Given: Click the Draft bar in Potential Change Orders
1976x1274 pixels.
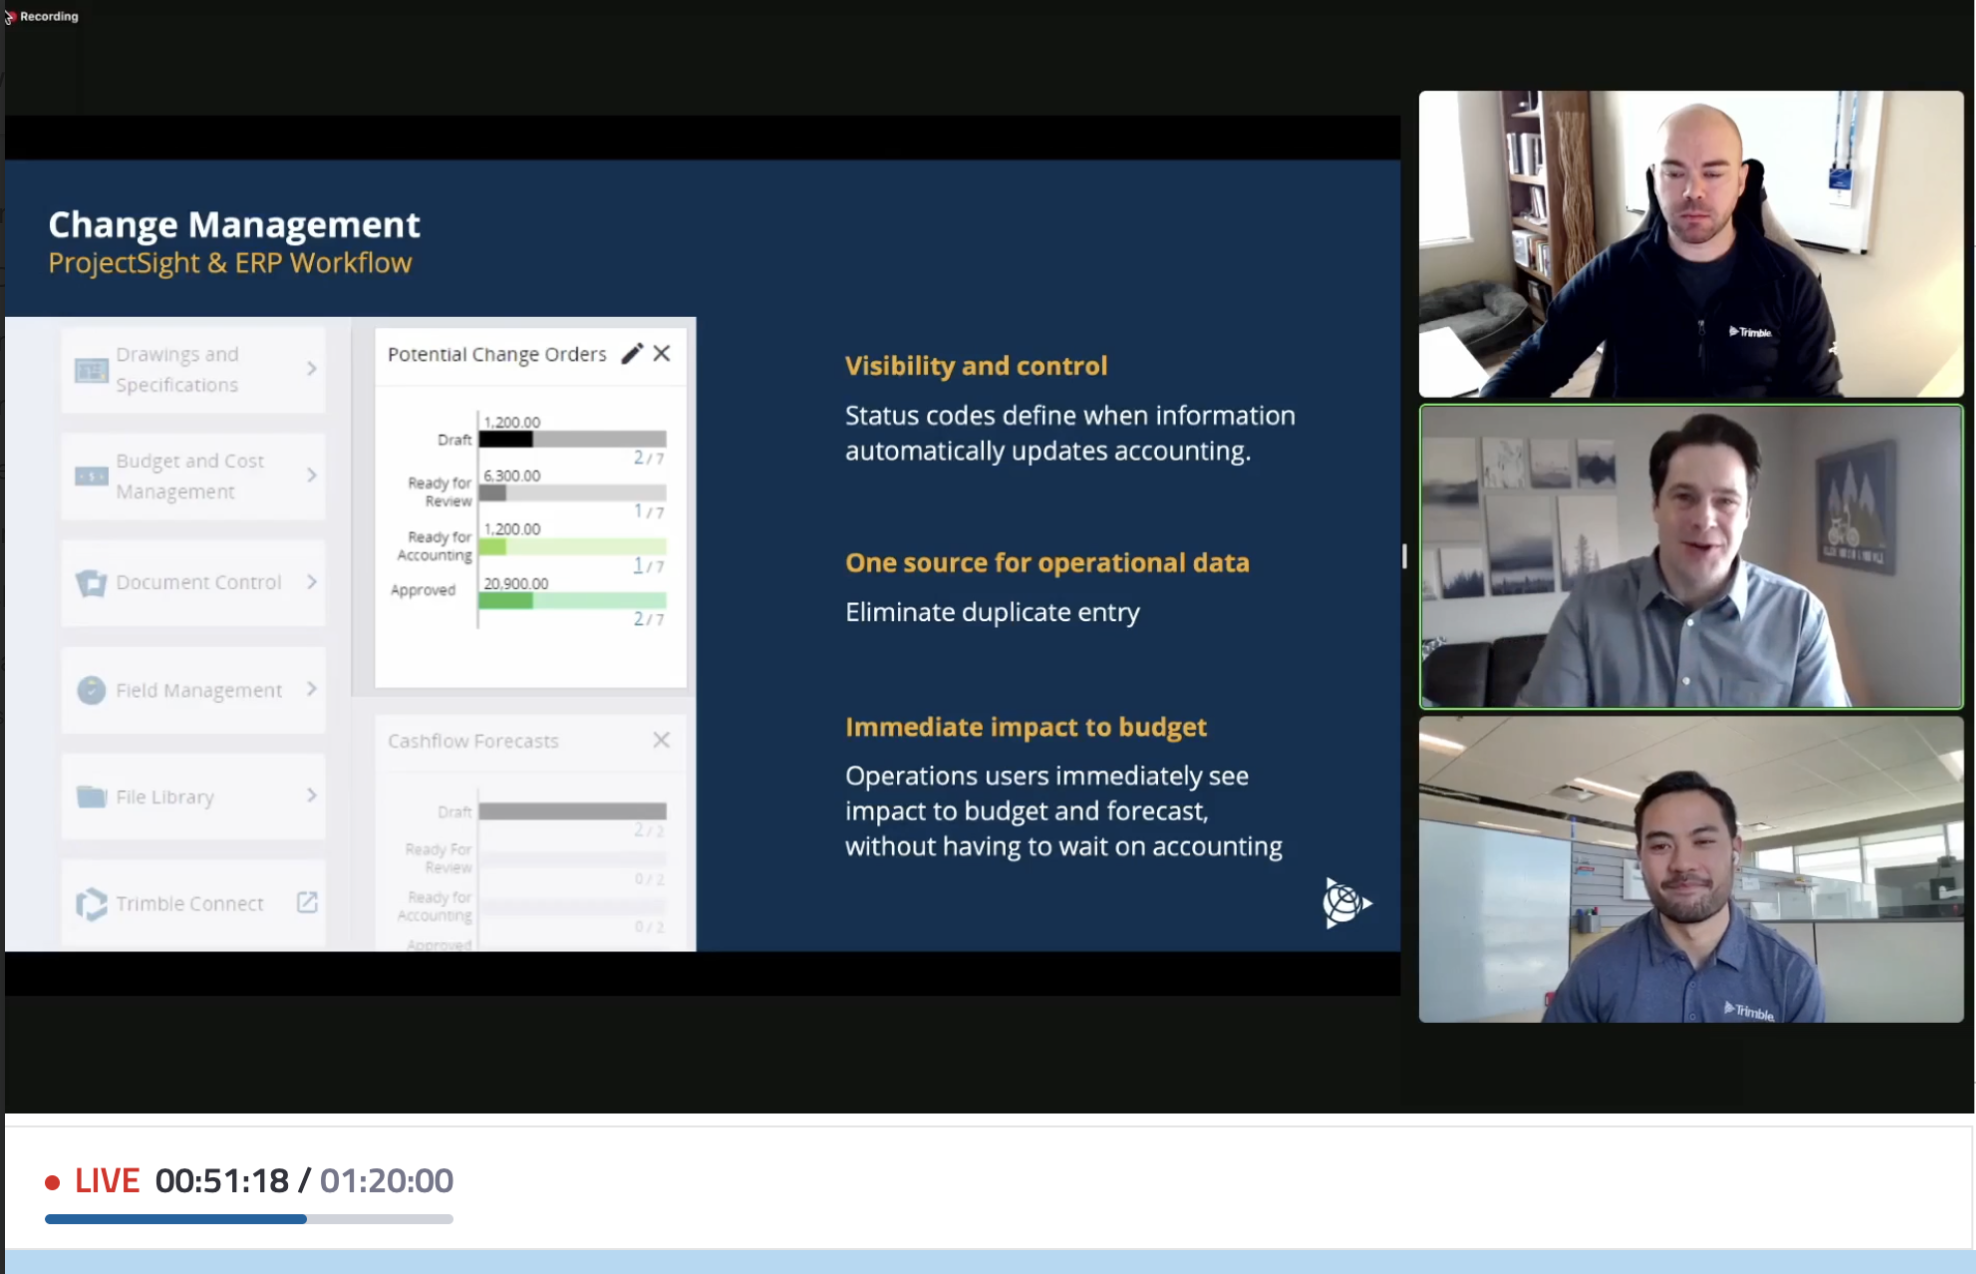Looking at the screenshot, I should click(x=572, y=439).
